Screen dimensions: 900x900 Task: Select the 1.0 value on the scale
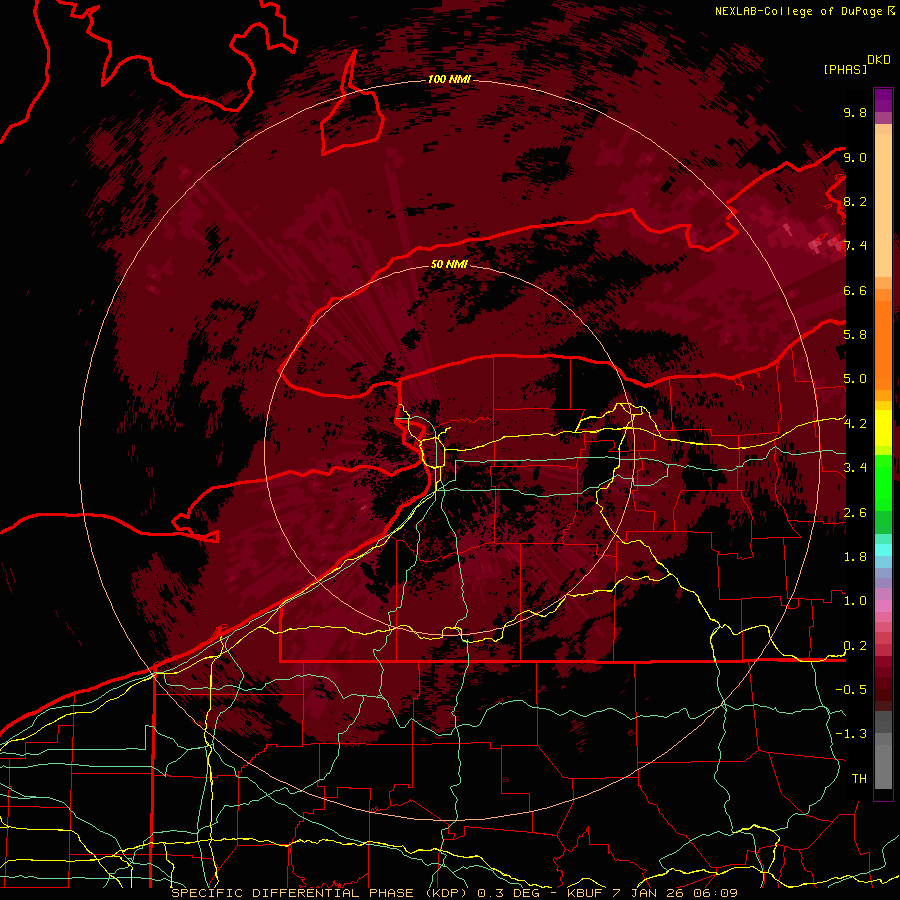coord(855,601)
